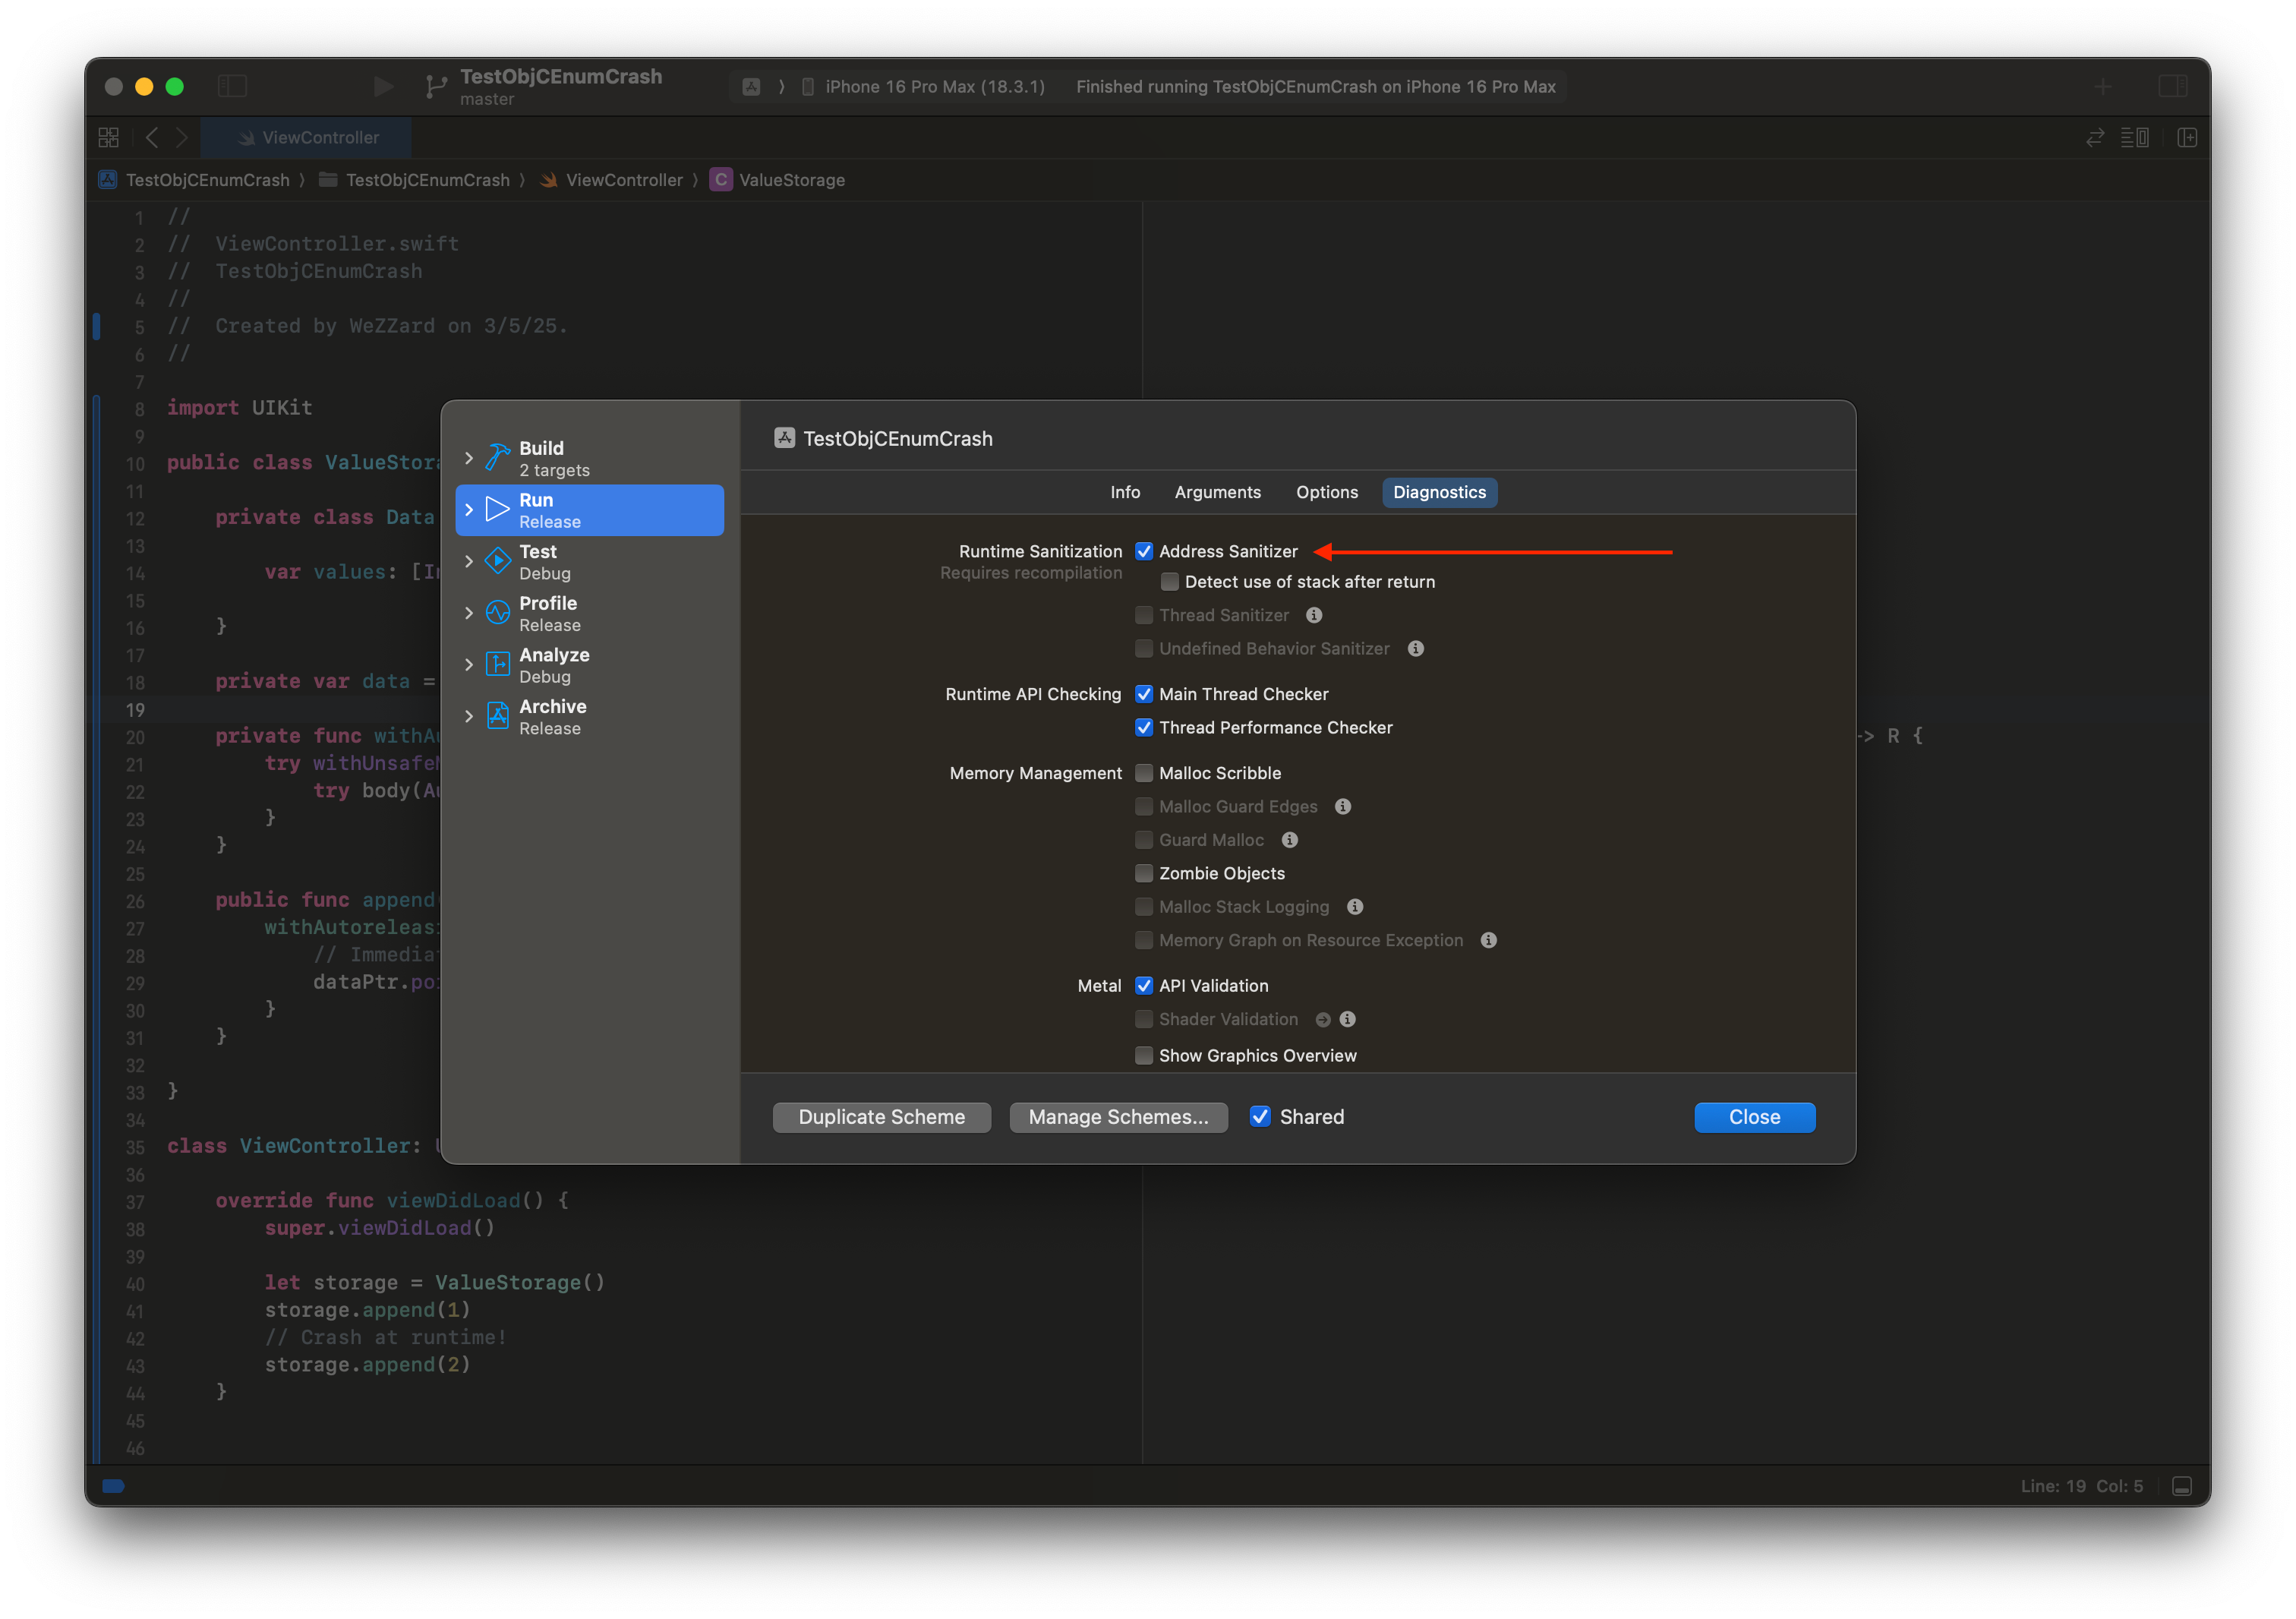This screenshot has width=2296, height=1619.
Task: Toggle the navigator sidebar icon
Action: [232, 86]
